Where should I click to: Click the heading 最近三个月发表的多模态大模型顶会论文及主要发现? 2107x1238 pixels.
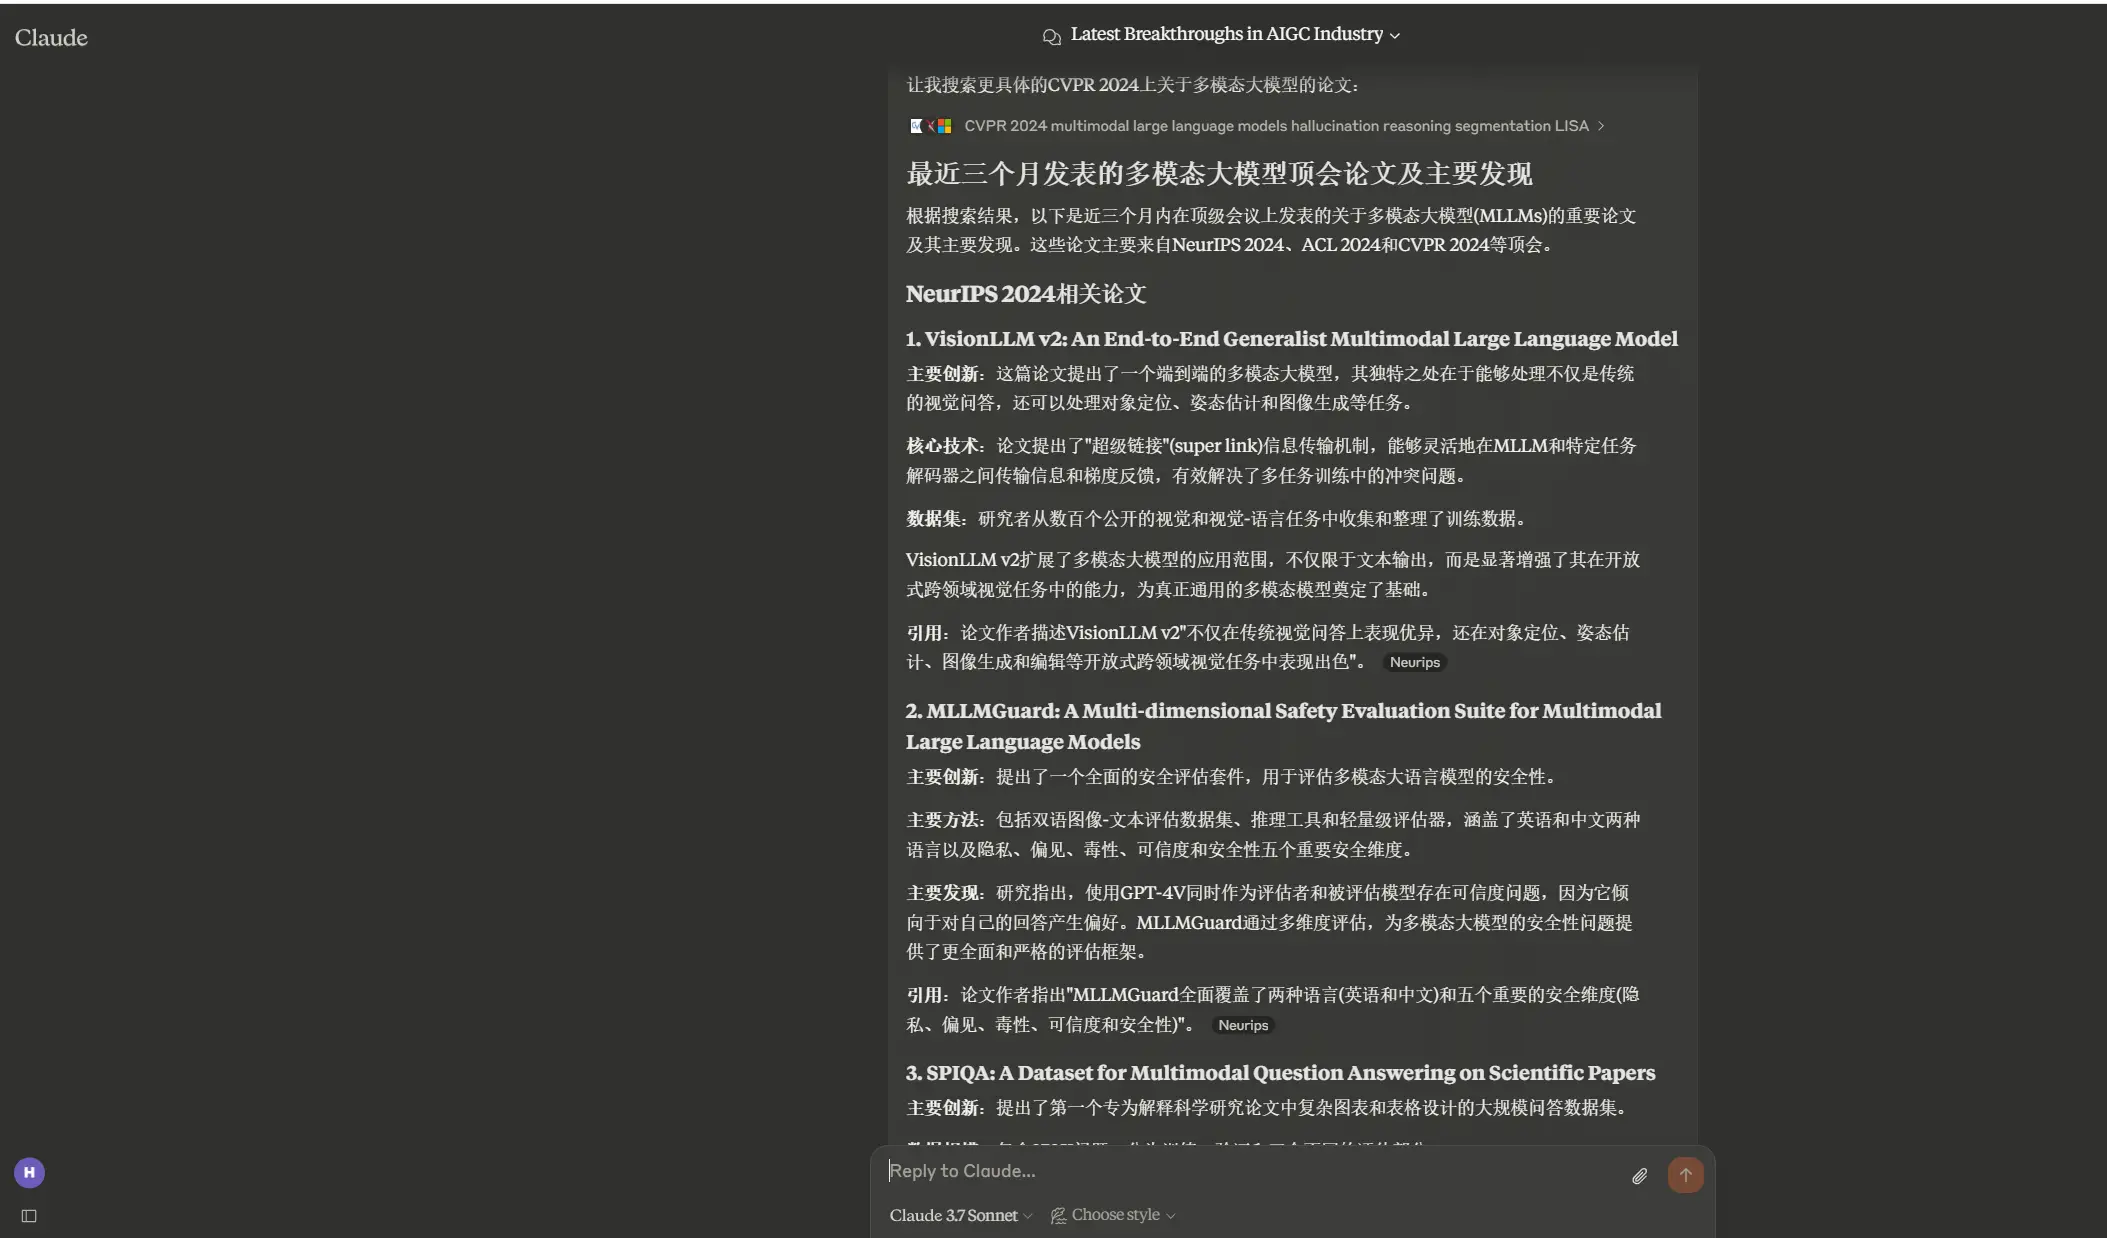[x=1219, y=174]
